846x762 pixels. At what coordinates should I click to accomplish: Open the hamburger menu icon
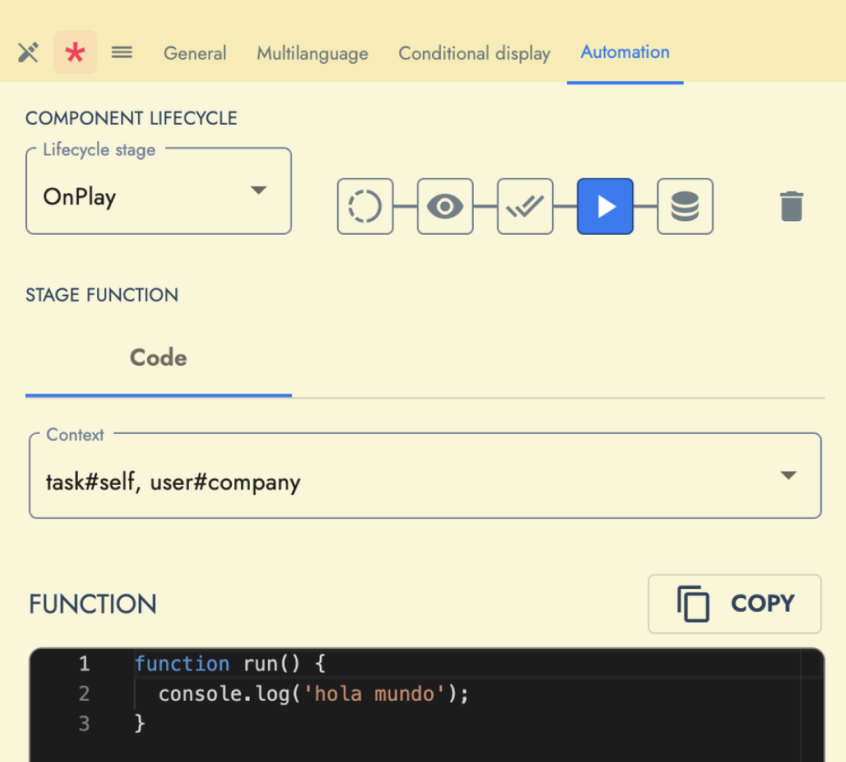[x=121, y=53]
